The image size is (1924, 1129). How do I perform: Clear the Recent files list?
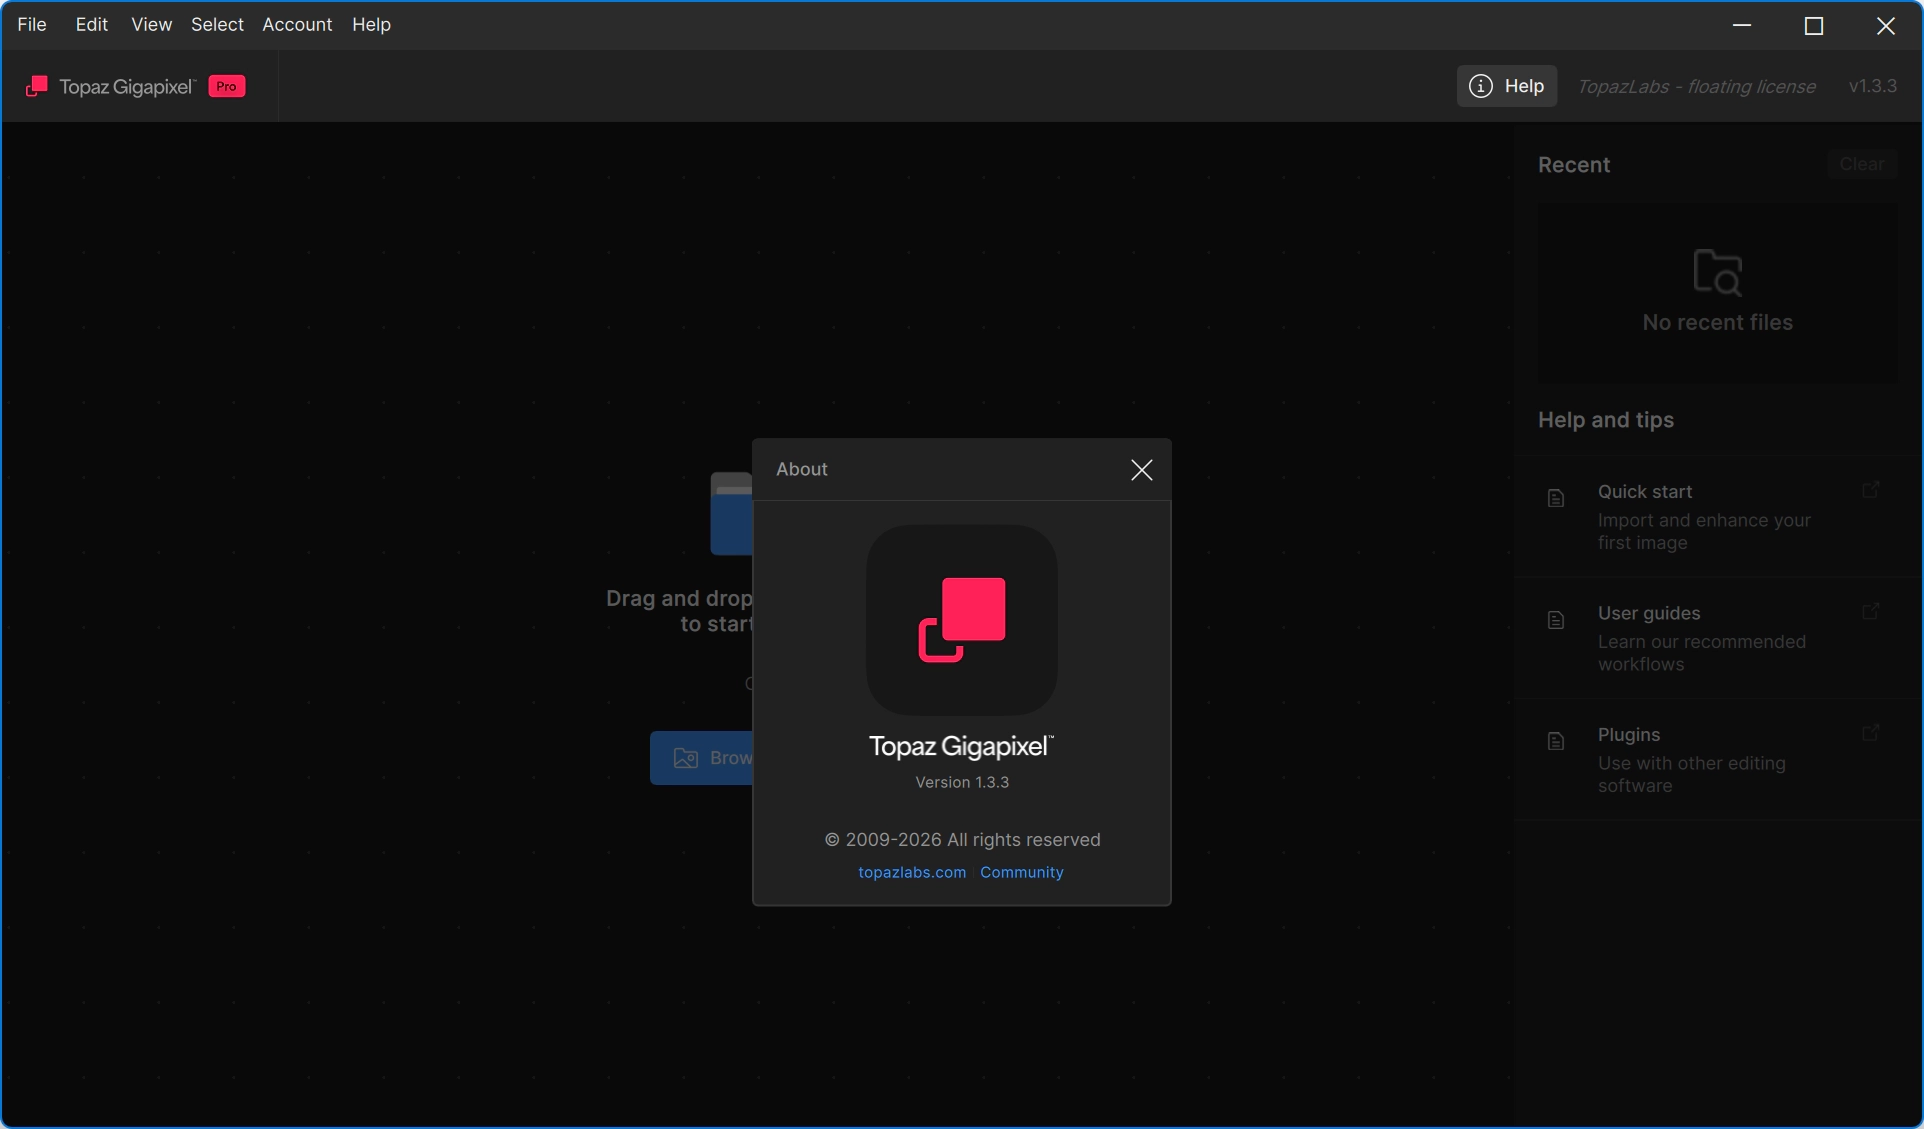pyautogui.click(x=1861, y=164)
